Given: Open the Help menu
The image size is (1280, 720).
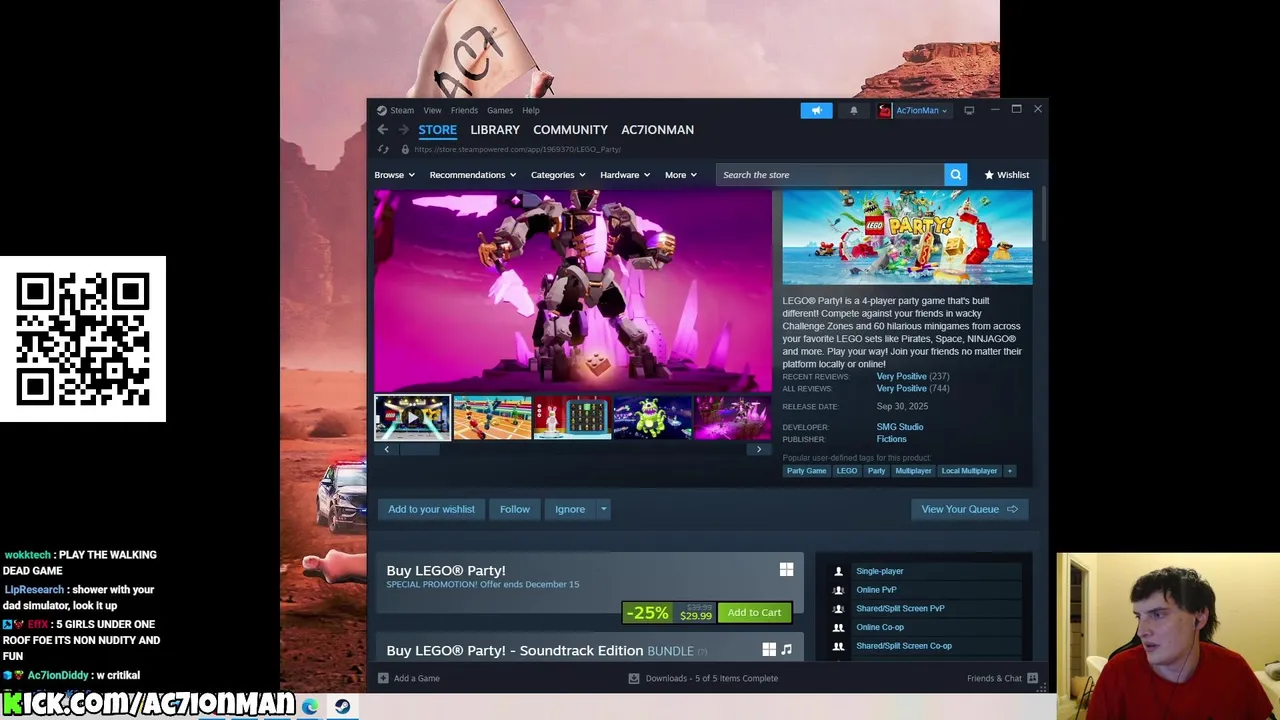Looking at the screenshot, I should pos(531,110).
